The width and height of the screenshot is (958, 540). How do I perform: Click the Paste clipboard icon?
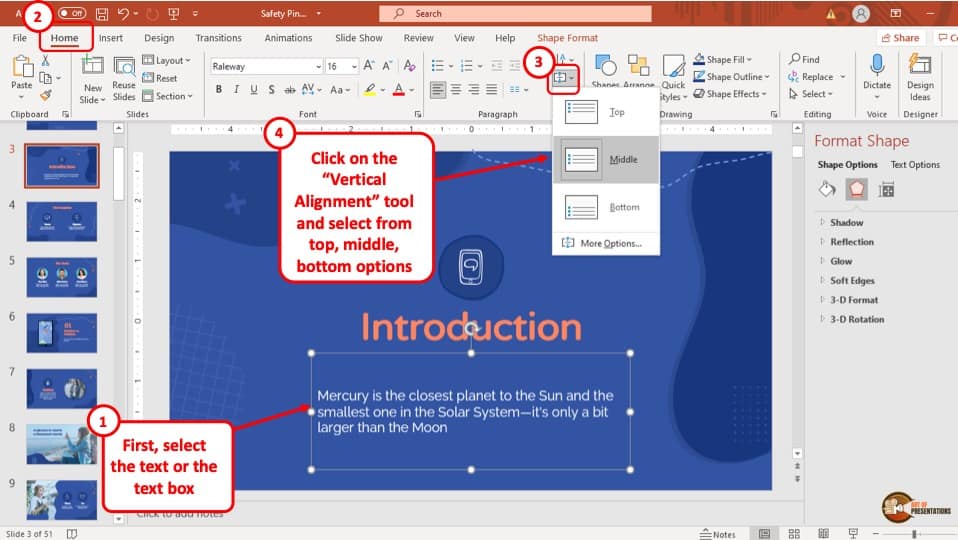(x=22, y=66)
